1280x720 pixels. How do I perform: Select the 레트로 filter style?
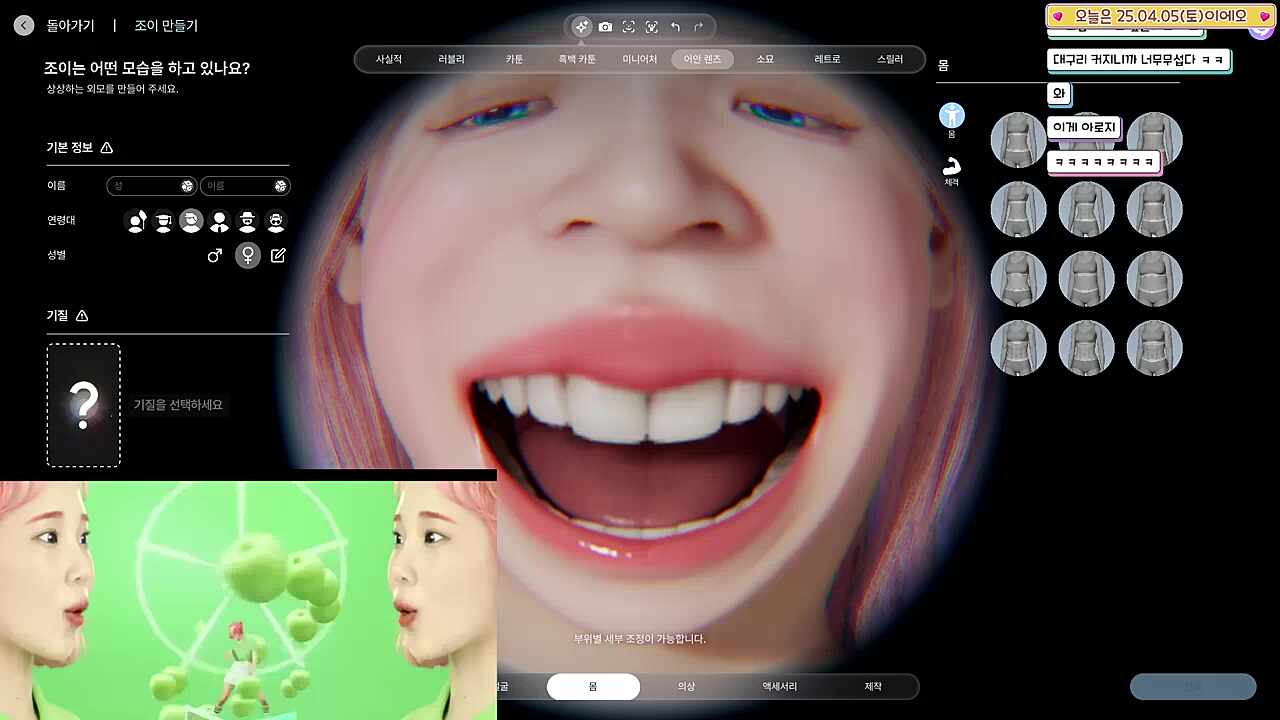[x=827, y=59]
